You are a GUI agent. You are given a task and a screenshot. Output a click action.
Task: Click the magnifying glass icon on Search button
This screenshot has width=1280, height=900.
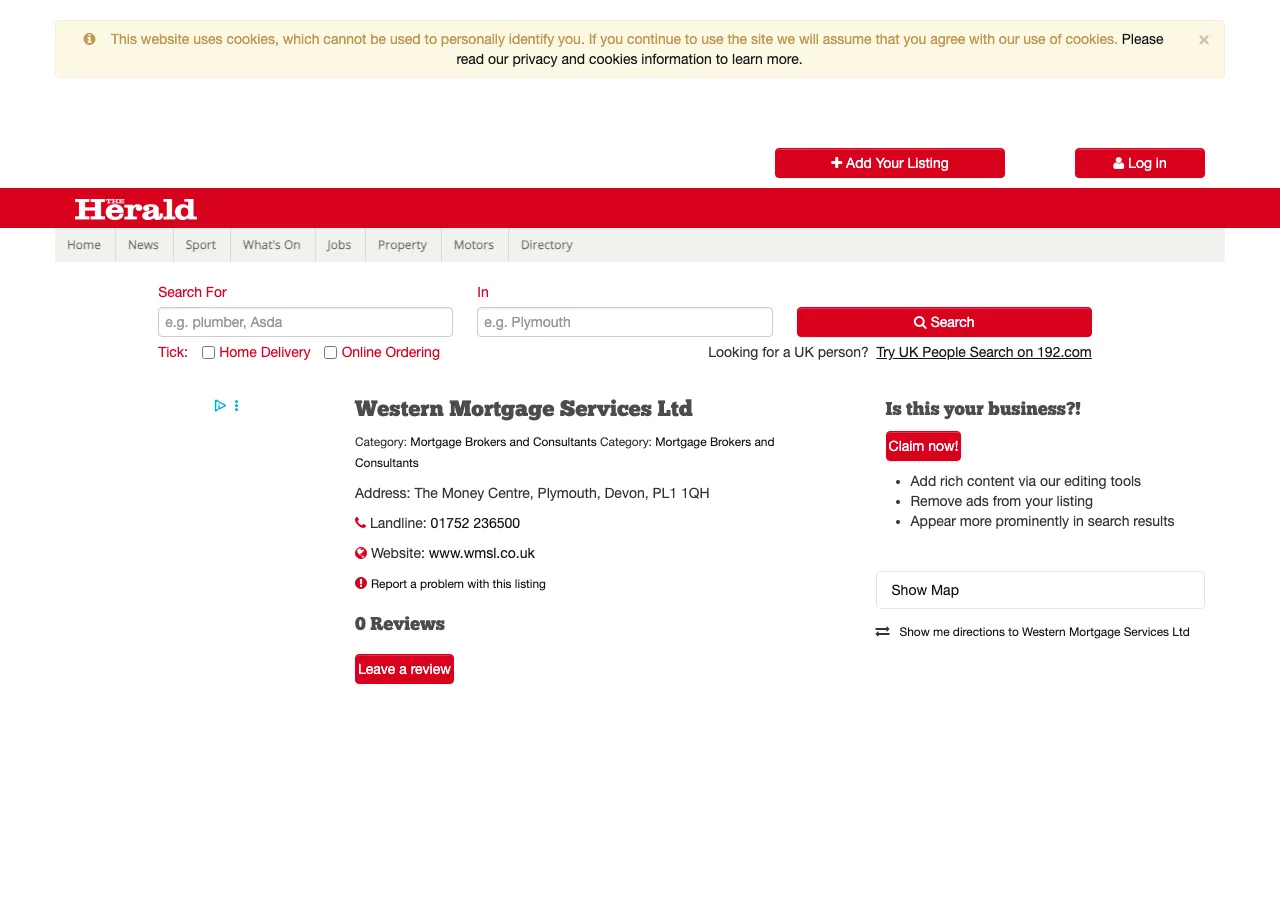pyautogui.click(x=919, y=322)
